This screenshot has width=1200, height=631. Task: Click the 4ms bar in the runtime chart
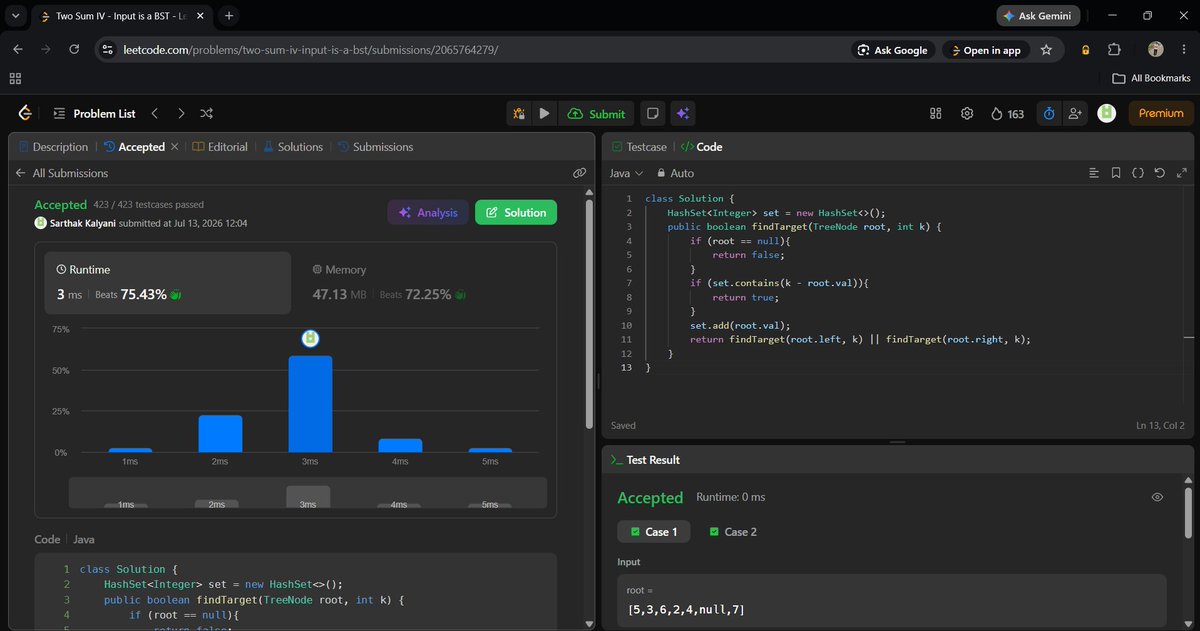(x=400, y=446)
